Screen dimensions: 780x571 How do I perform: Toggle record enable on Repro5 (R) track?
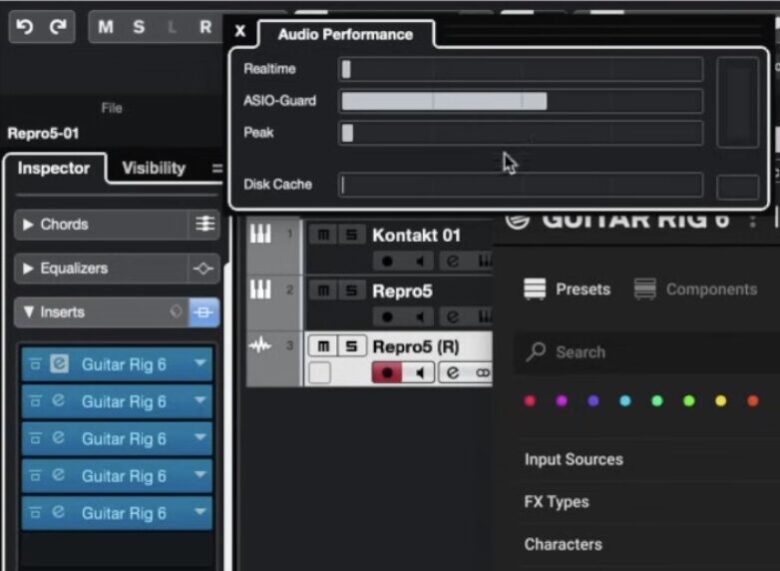387,373
